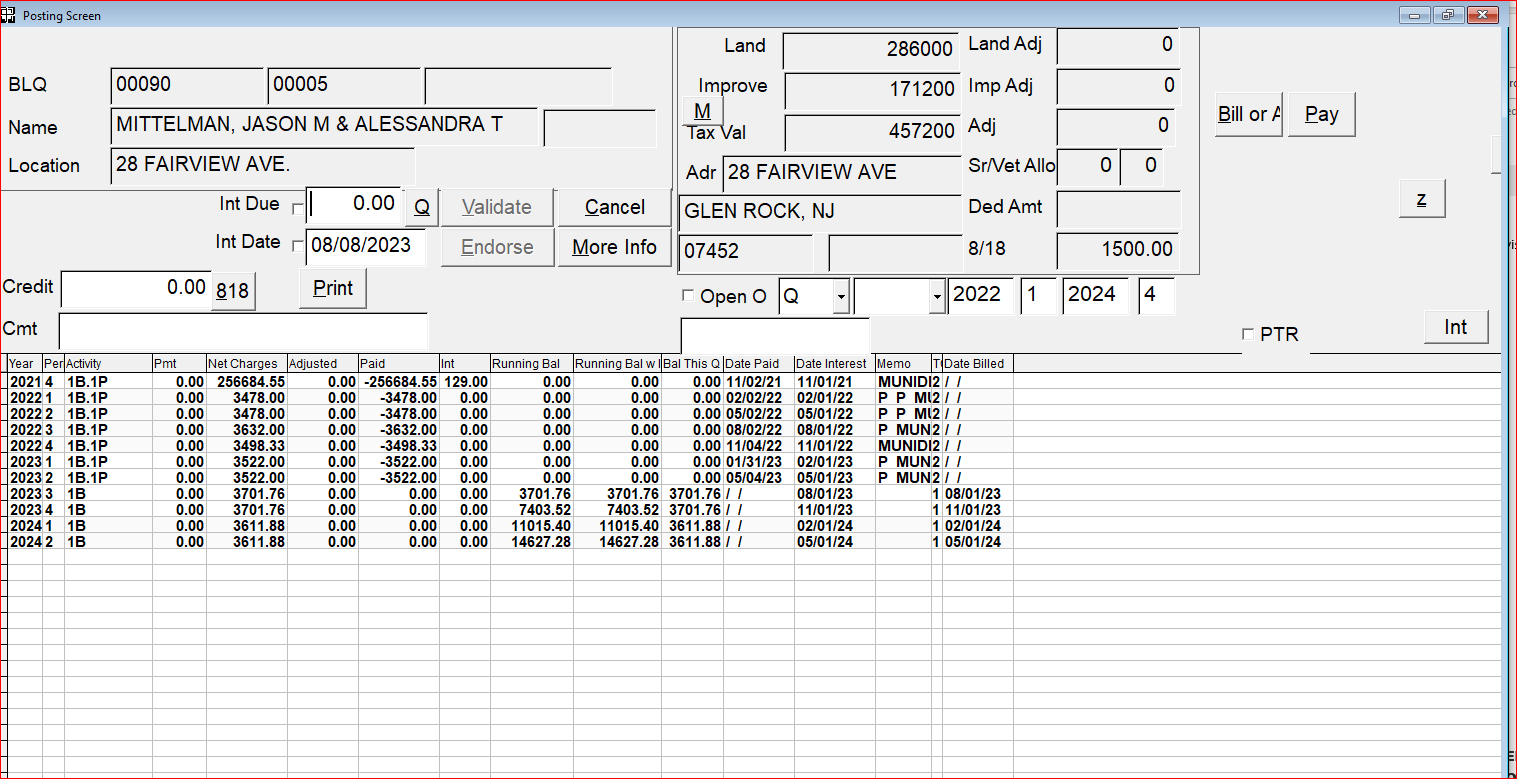Click into the Cmt comment field
1517x779 pixels.
coord(243,329)
